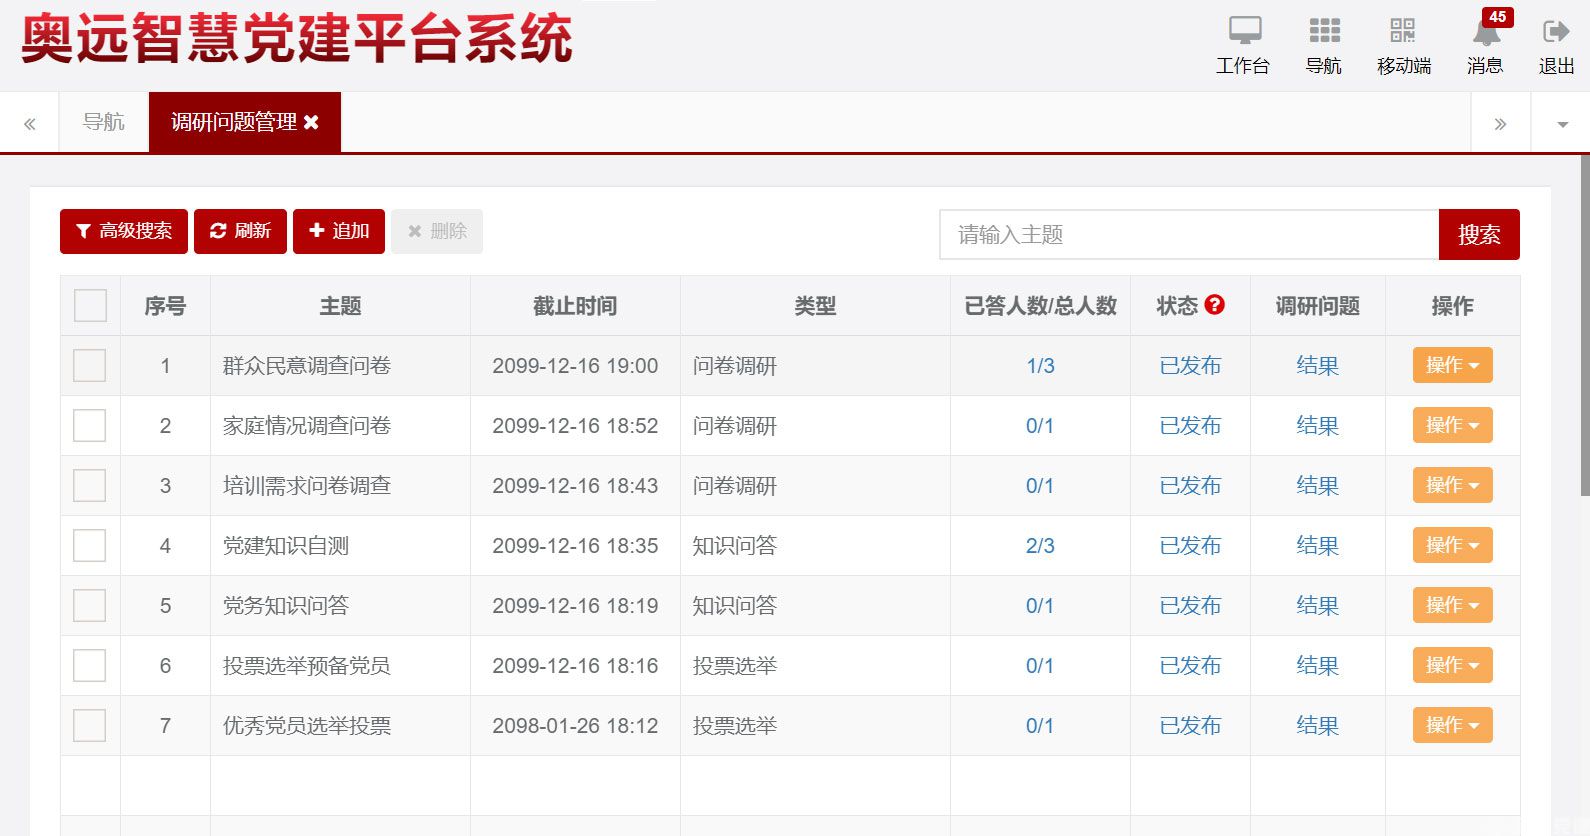Toggle the select-all header checkbox
The width and height of the screenshot is (1590, 836).
click(90, 305)
